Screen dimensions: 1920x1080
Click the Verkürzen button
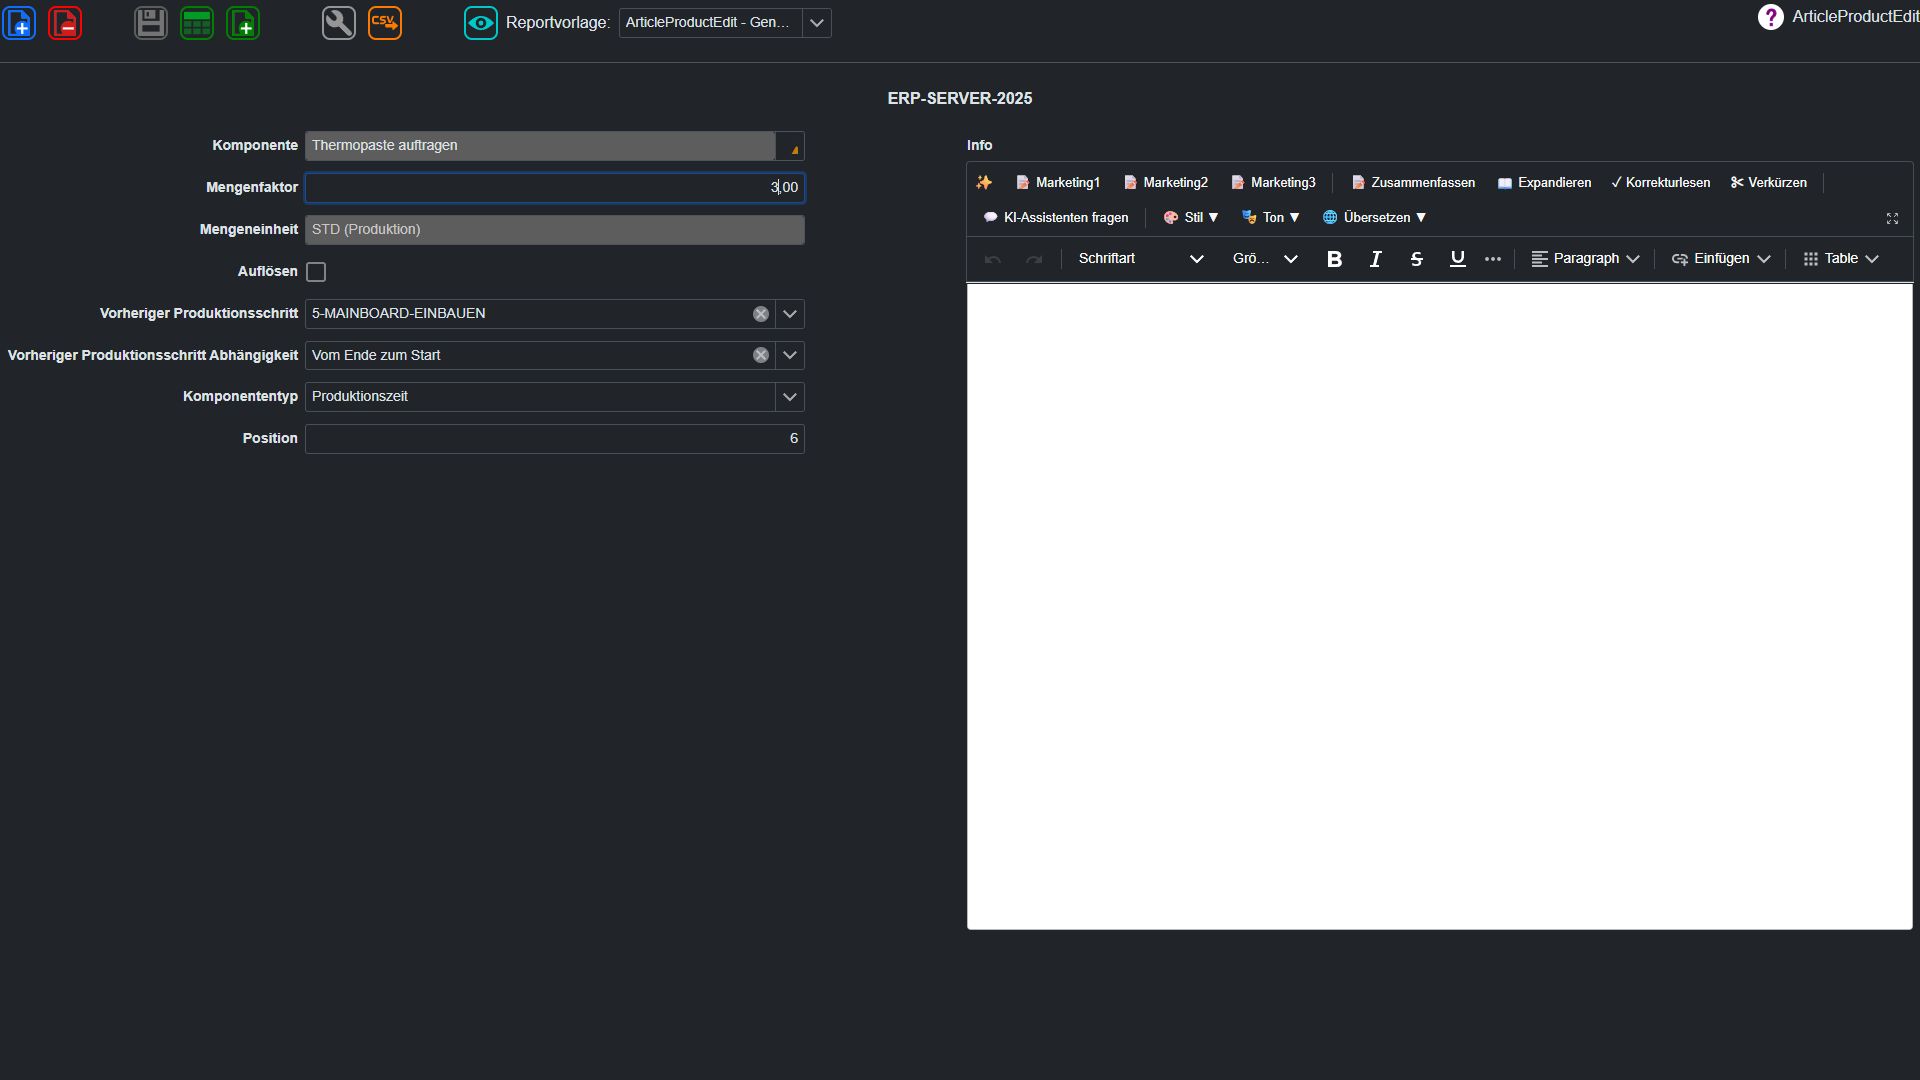pyautogui.click(x=1769, y=182)
